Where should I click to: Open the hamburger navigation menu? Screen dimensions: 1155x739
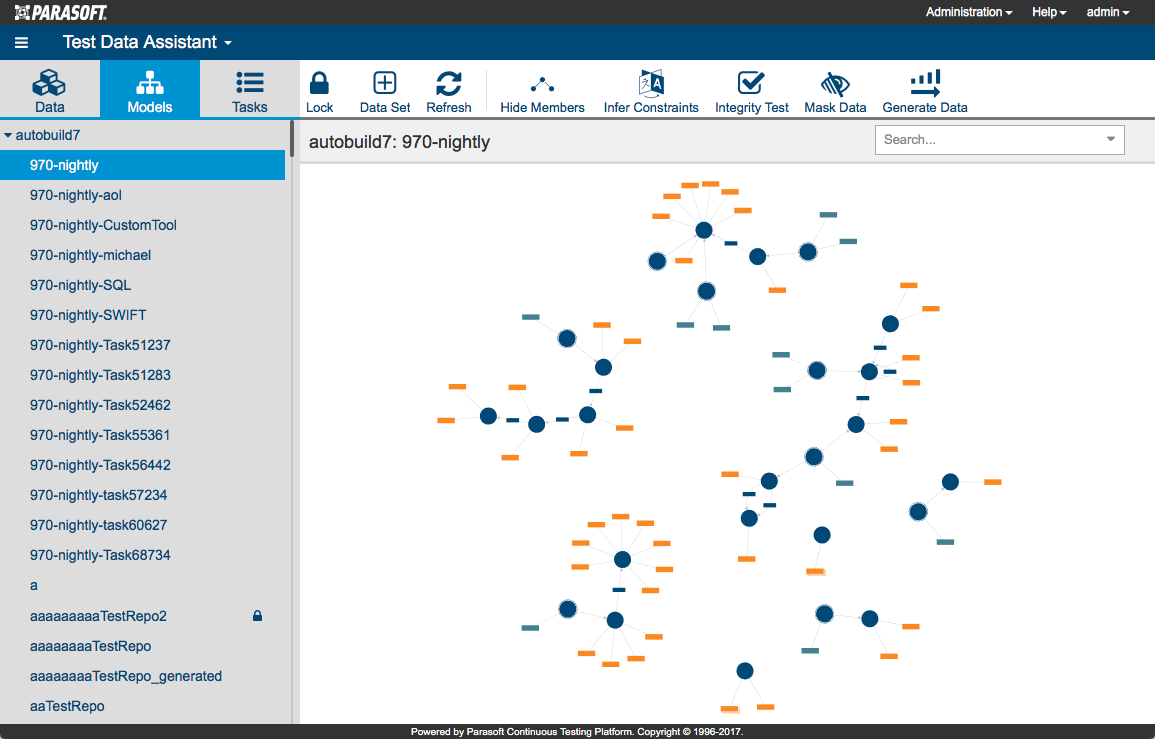pos(21,43)
